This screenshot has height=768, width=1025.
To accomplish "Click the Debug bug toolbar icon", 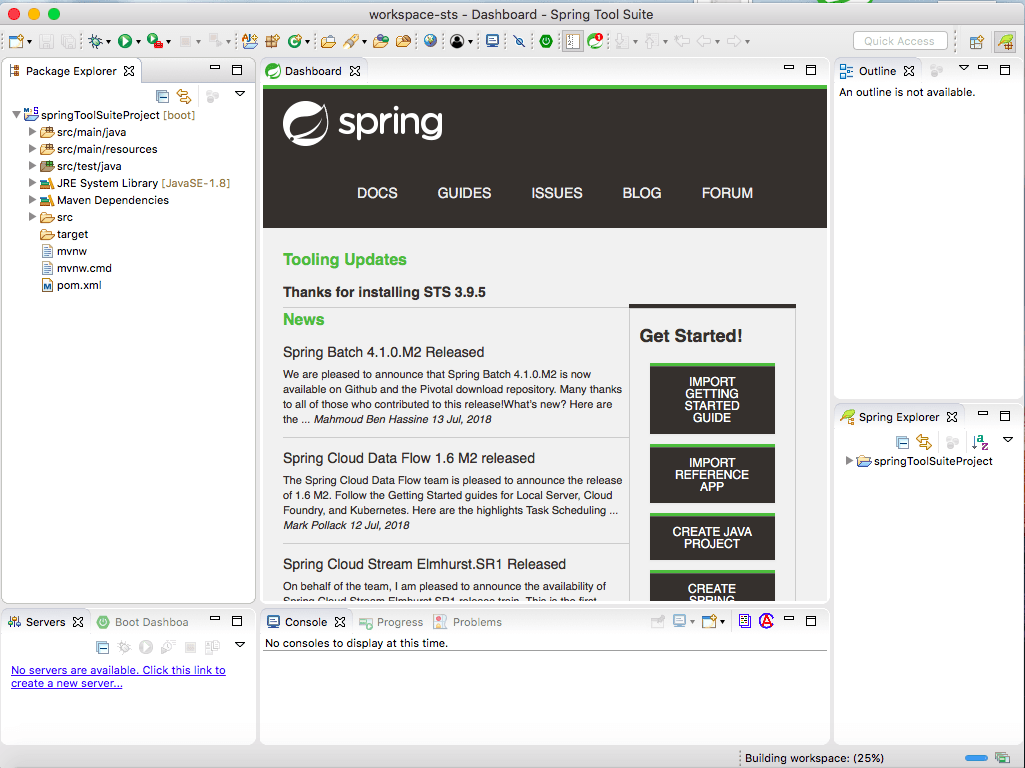I will [x=95, y=41].
